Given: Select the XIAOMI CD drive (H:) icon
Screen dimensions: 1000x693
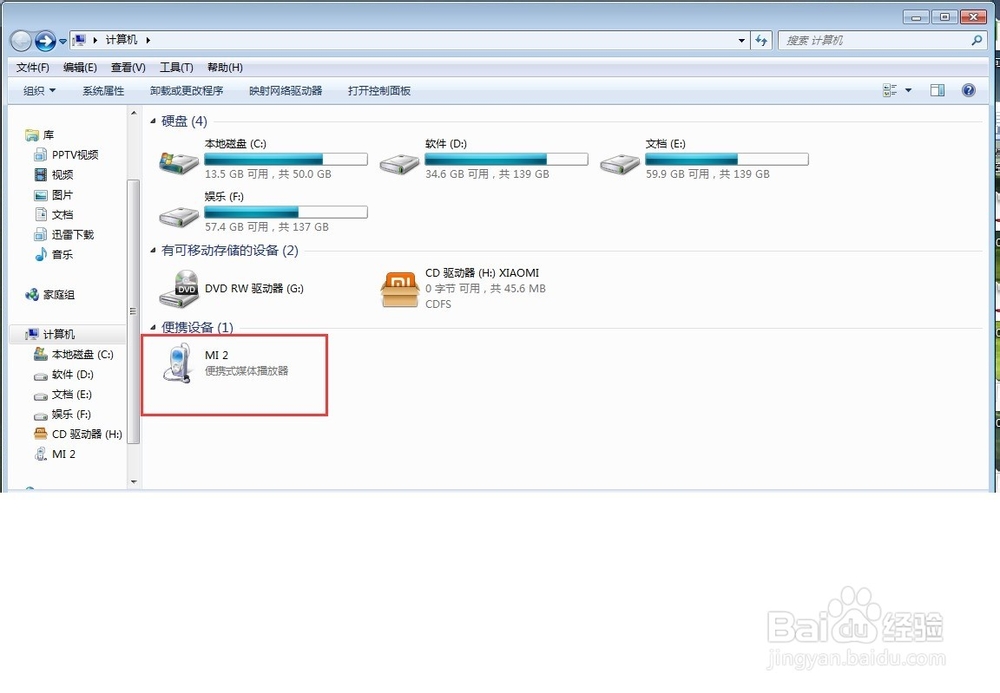Looking at the screenshot, I should [x=400, y=289].
